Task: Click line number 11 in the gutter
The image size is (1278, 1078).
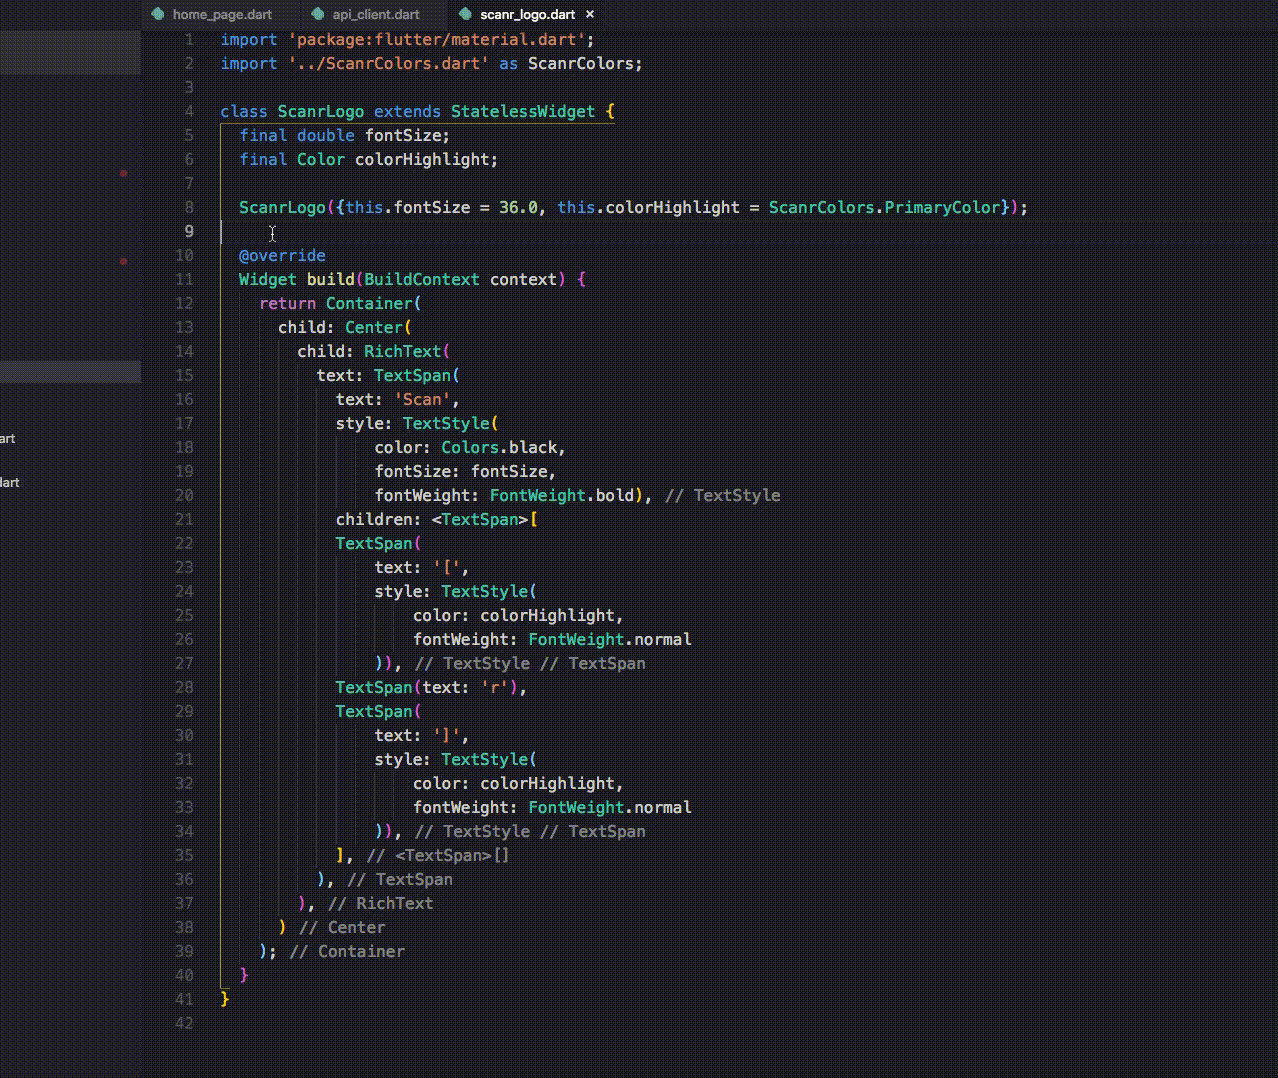Action: click(184, 279)
